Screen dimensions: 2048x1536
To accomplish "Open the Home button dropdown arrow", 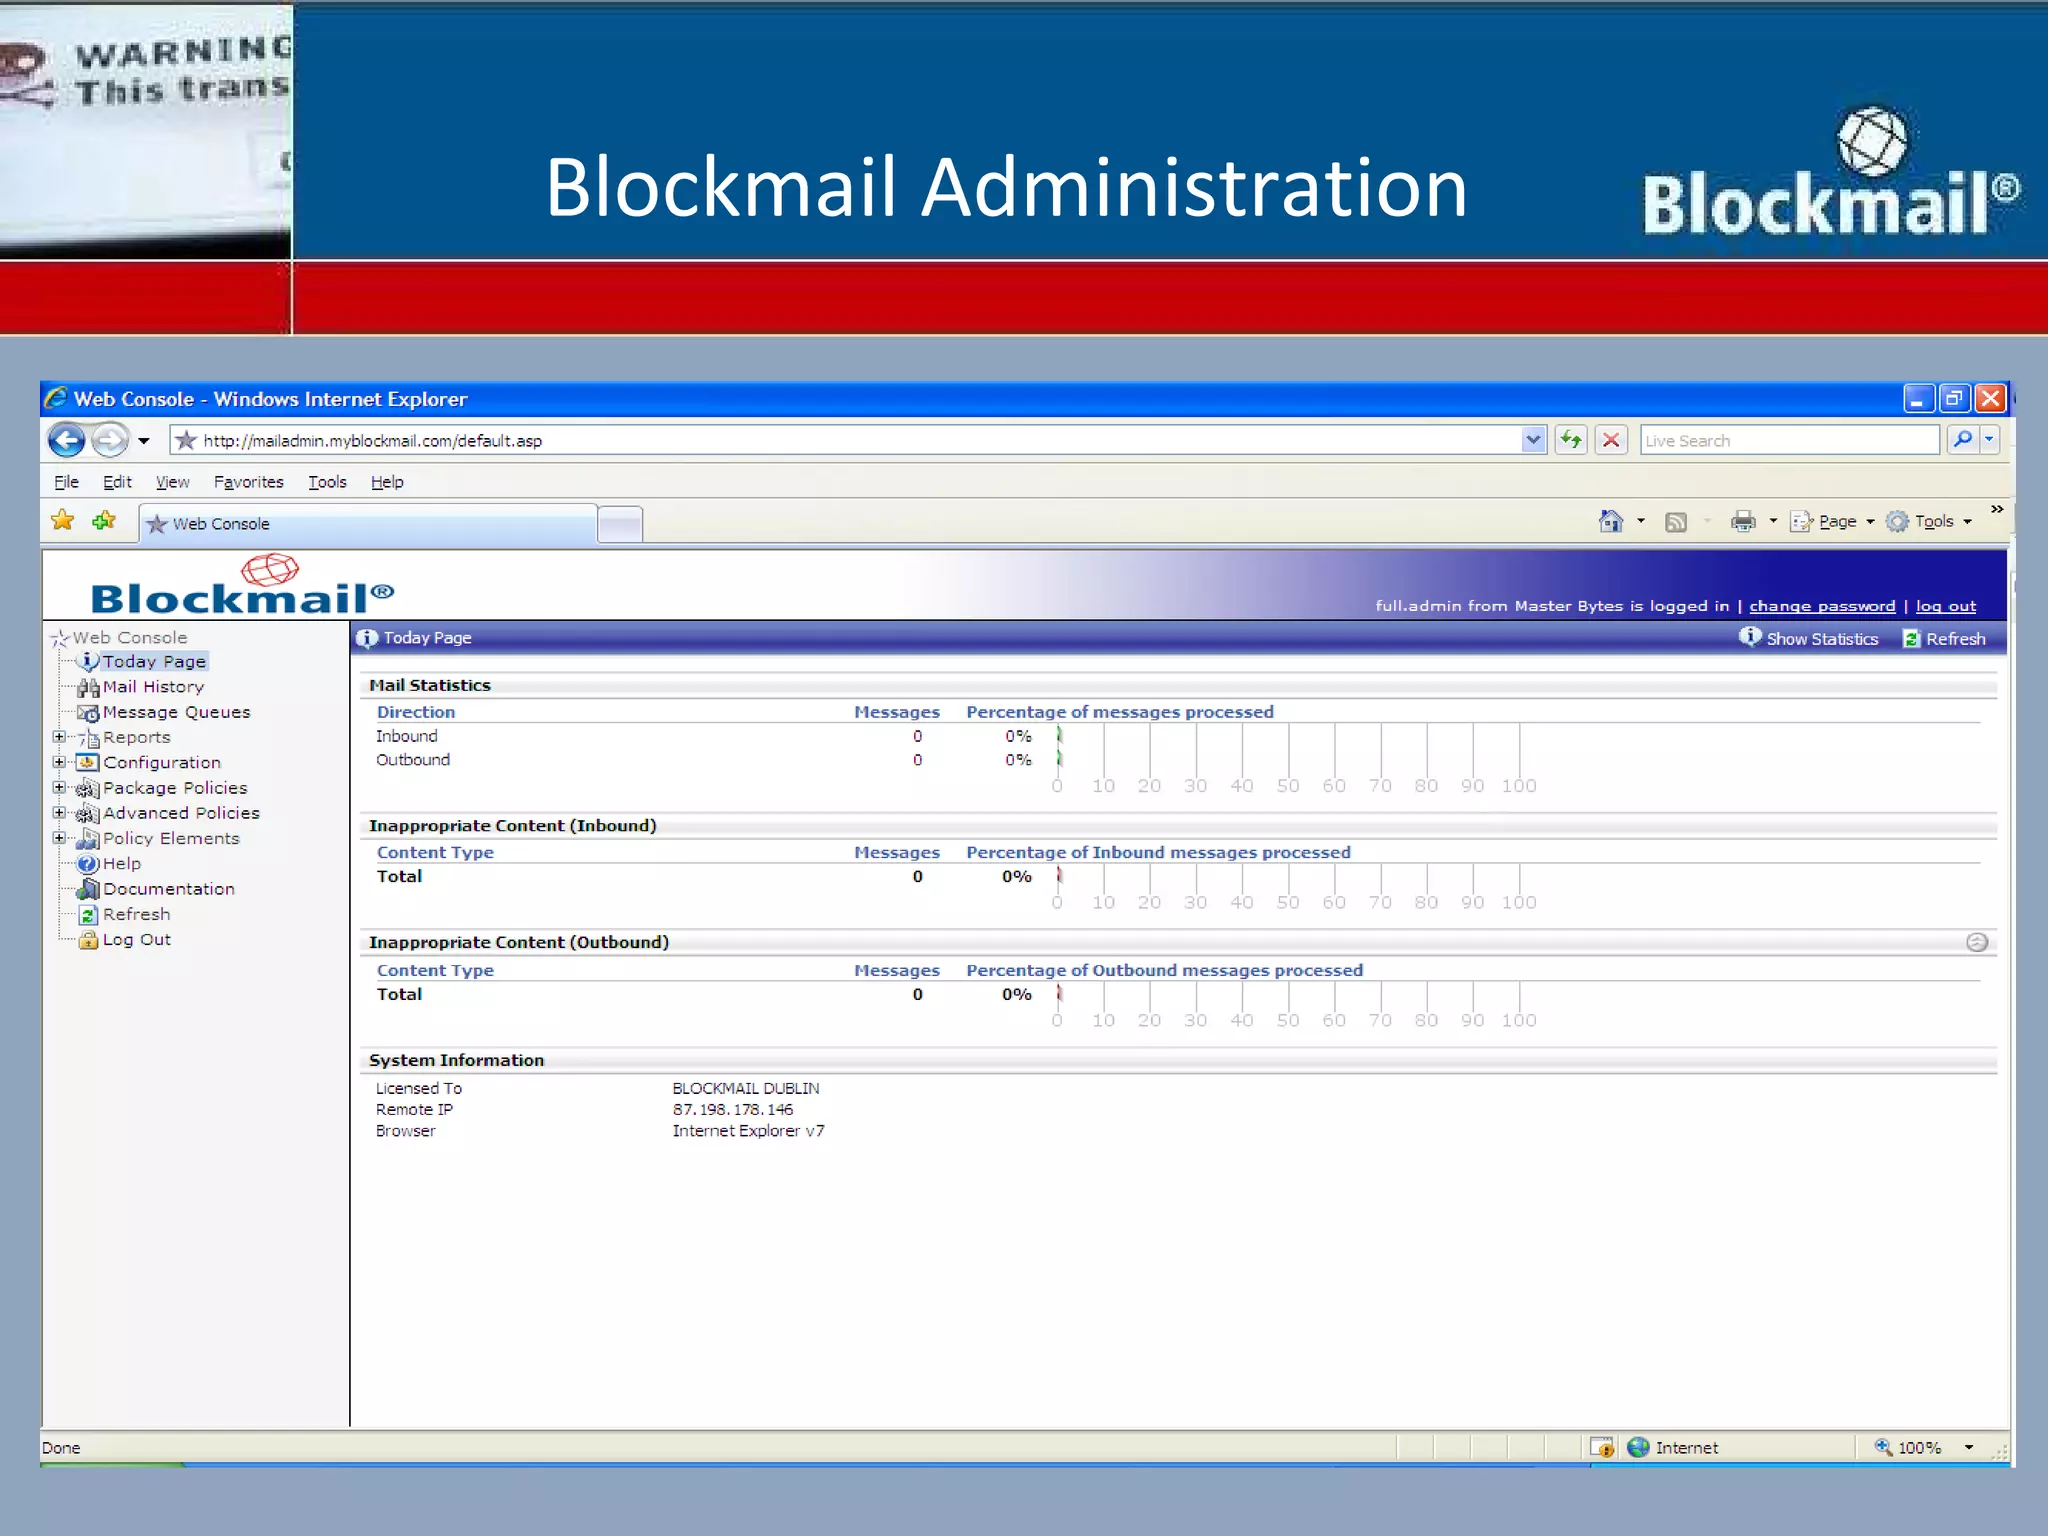I will tap(1641, 521).
